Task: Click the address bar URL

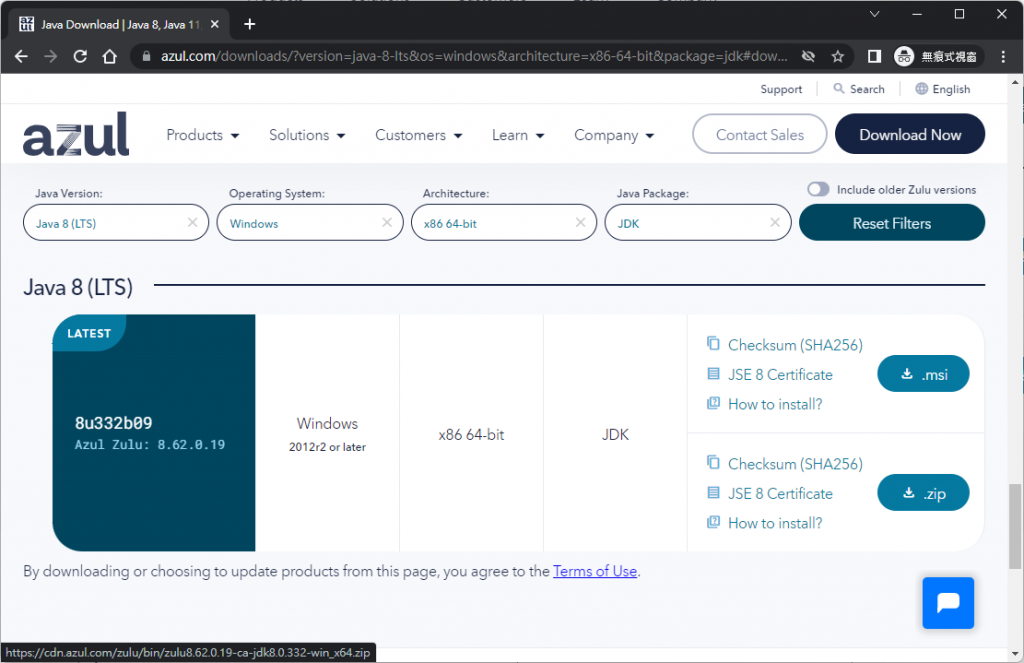Action: (x=474, y=57)
